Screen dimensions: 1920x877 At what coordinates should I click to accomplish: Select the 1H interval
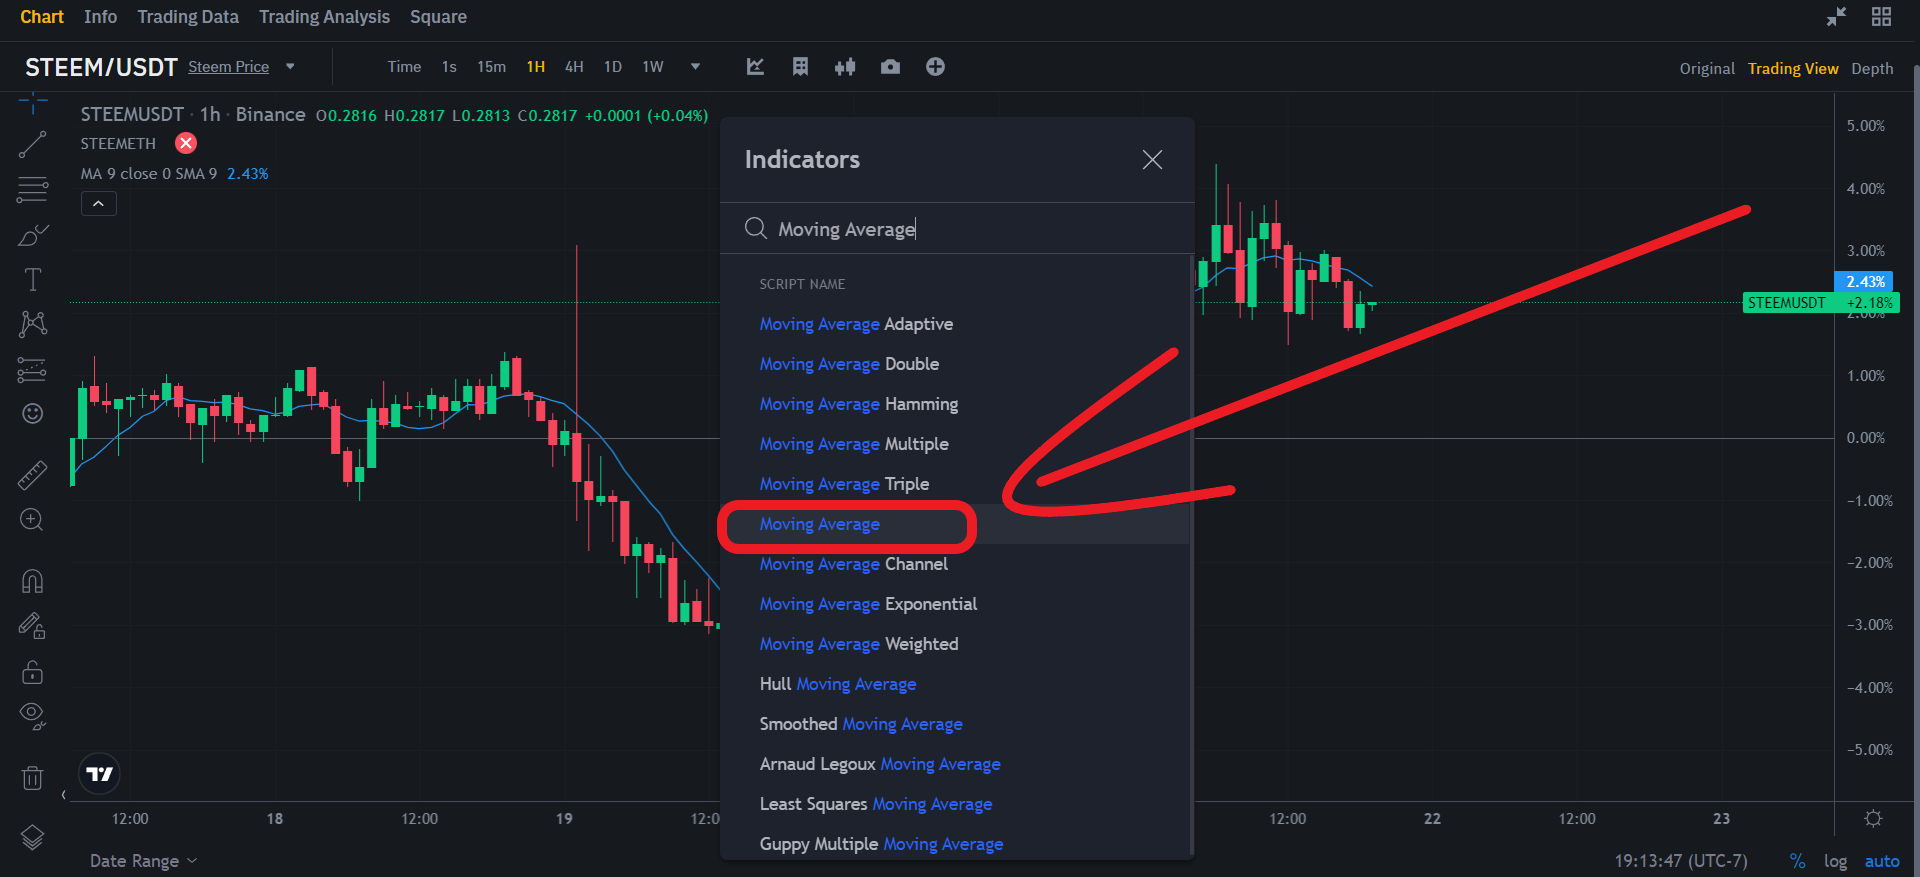pyautogui.click(x=536, y=67)
